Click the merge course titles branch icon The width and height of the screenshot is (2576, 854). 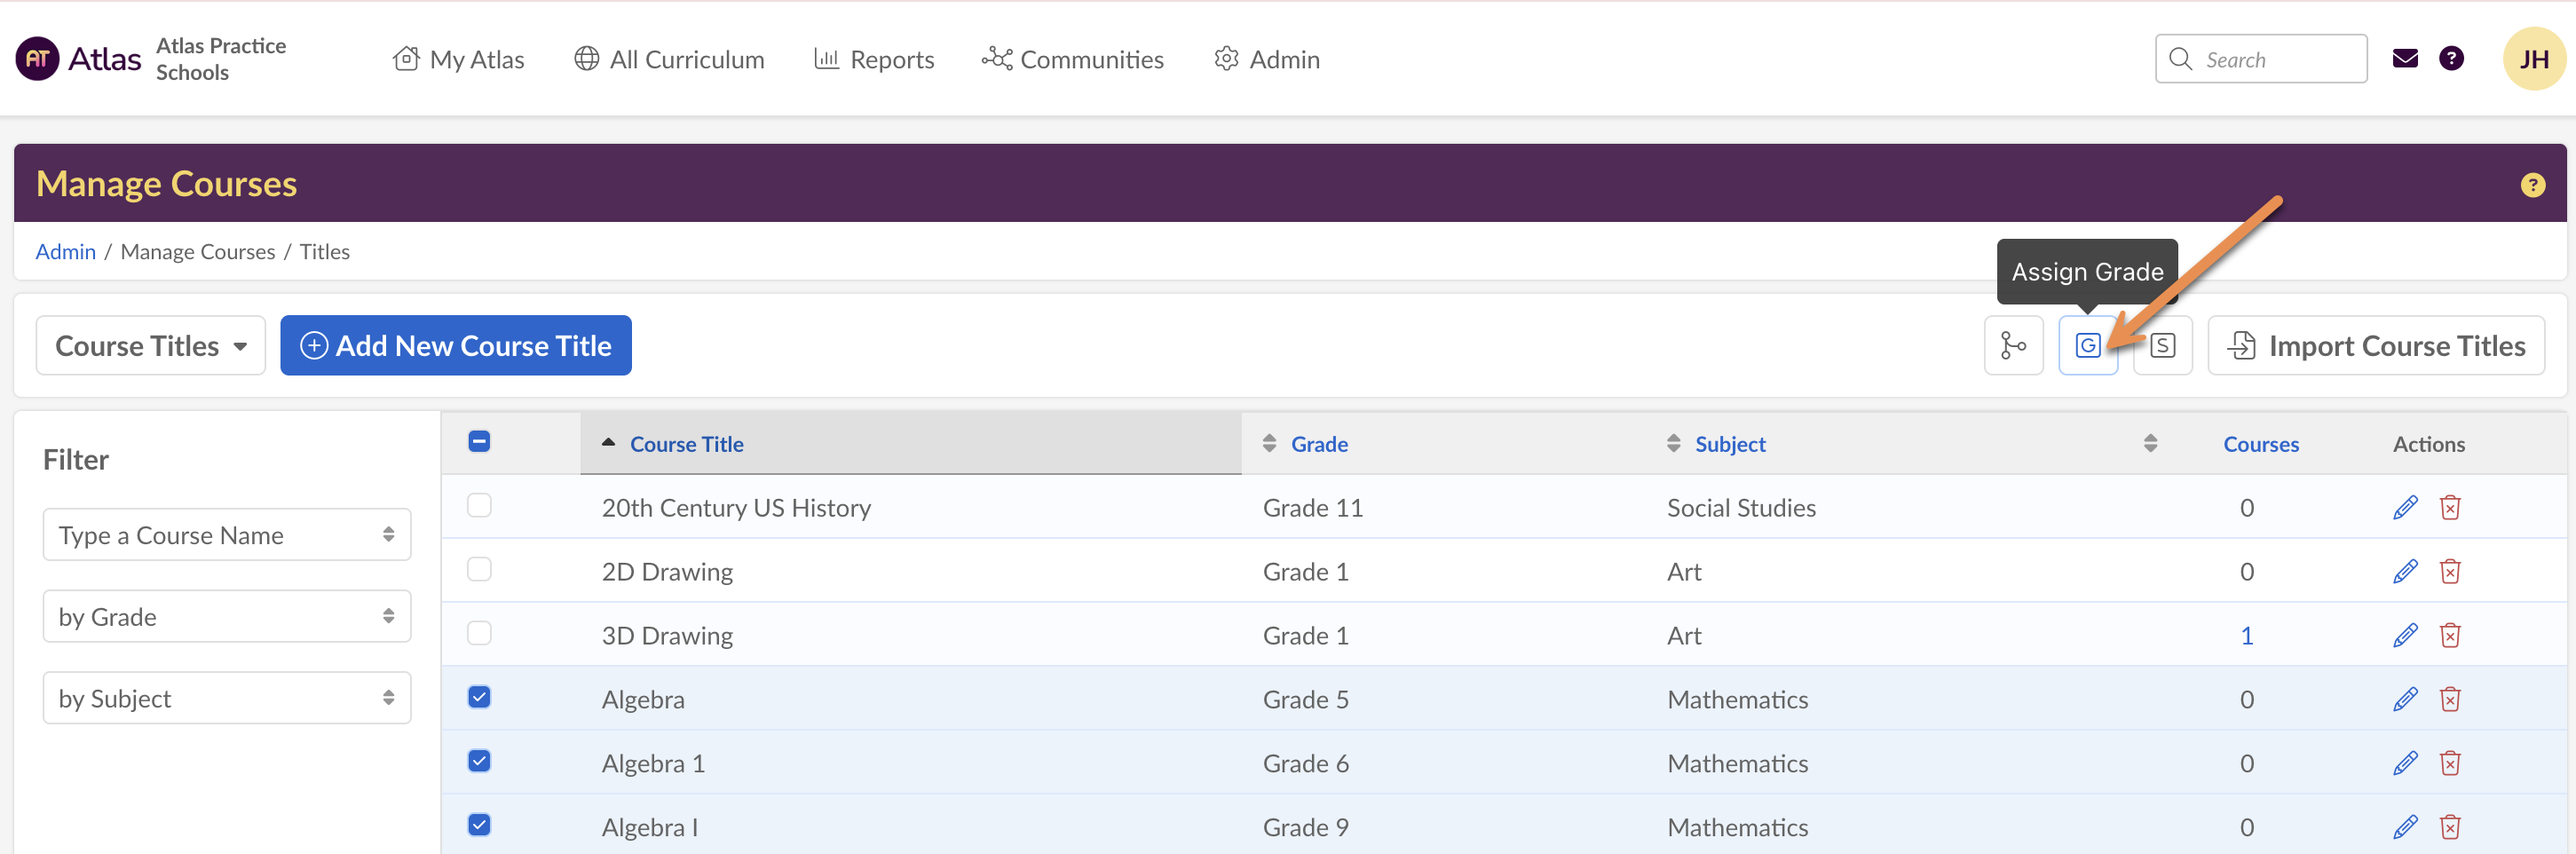(2012, 346)
